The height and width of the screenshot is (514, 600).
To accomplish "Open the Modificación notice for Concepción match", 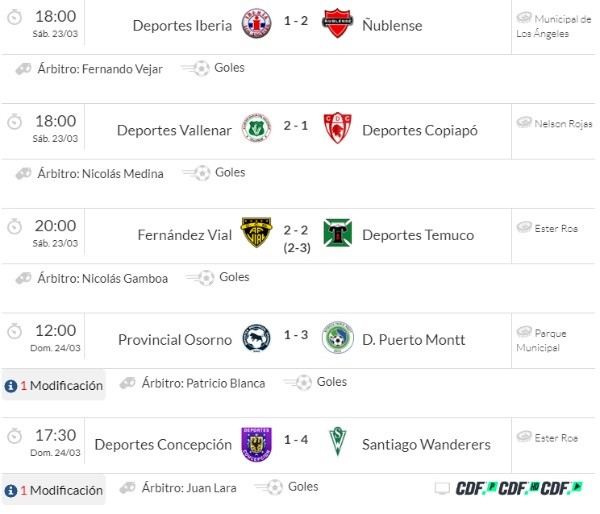I will click(x=54, y=490).
